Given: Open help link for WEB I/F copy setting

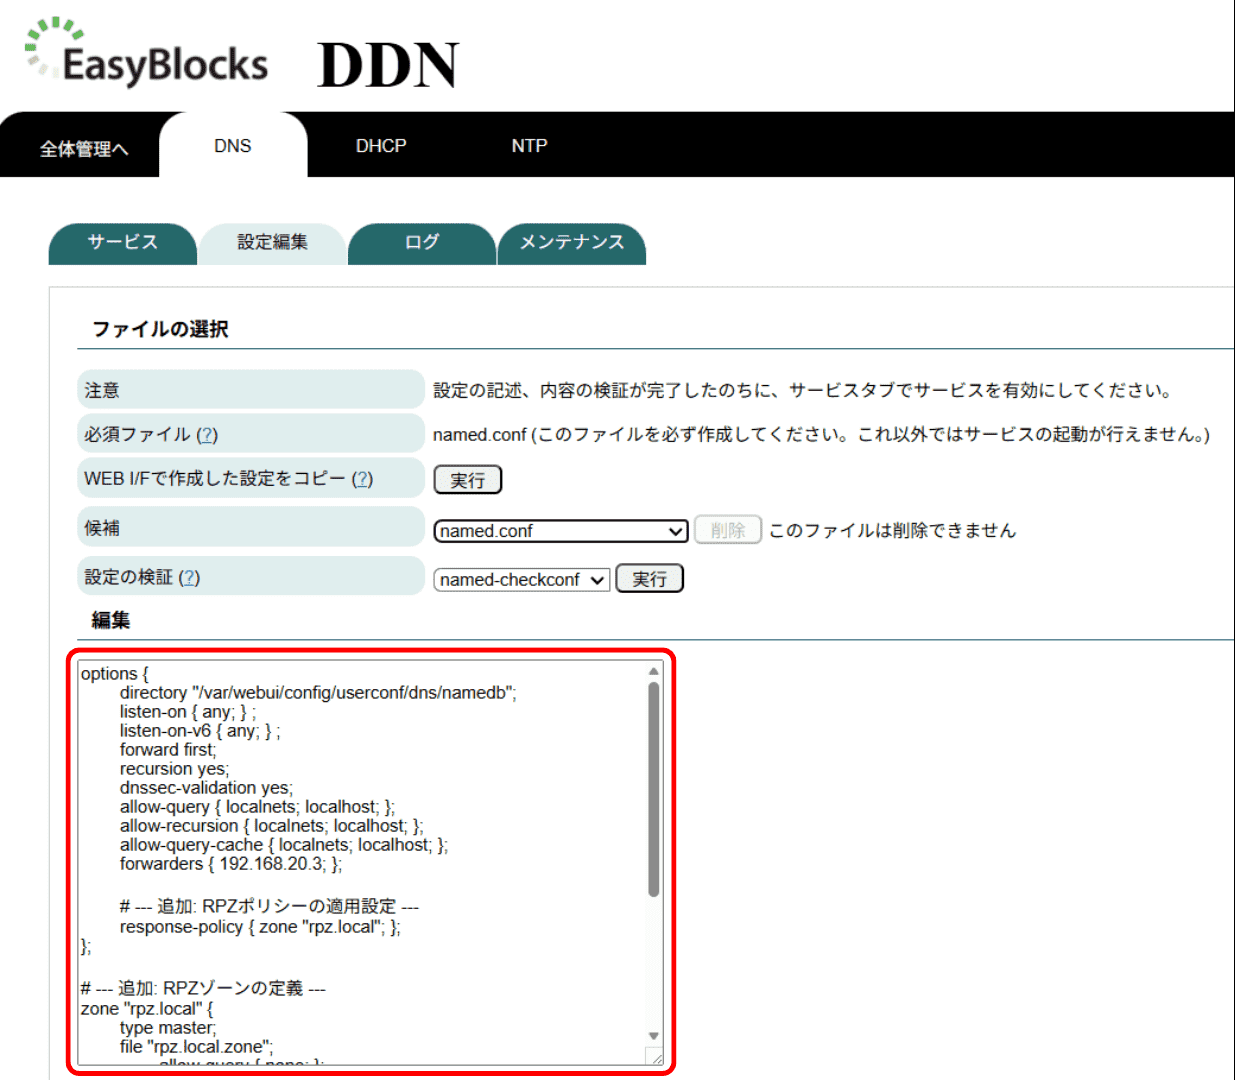Looking at the screenshot, I should [x=362, y=479].
